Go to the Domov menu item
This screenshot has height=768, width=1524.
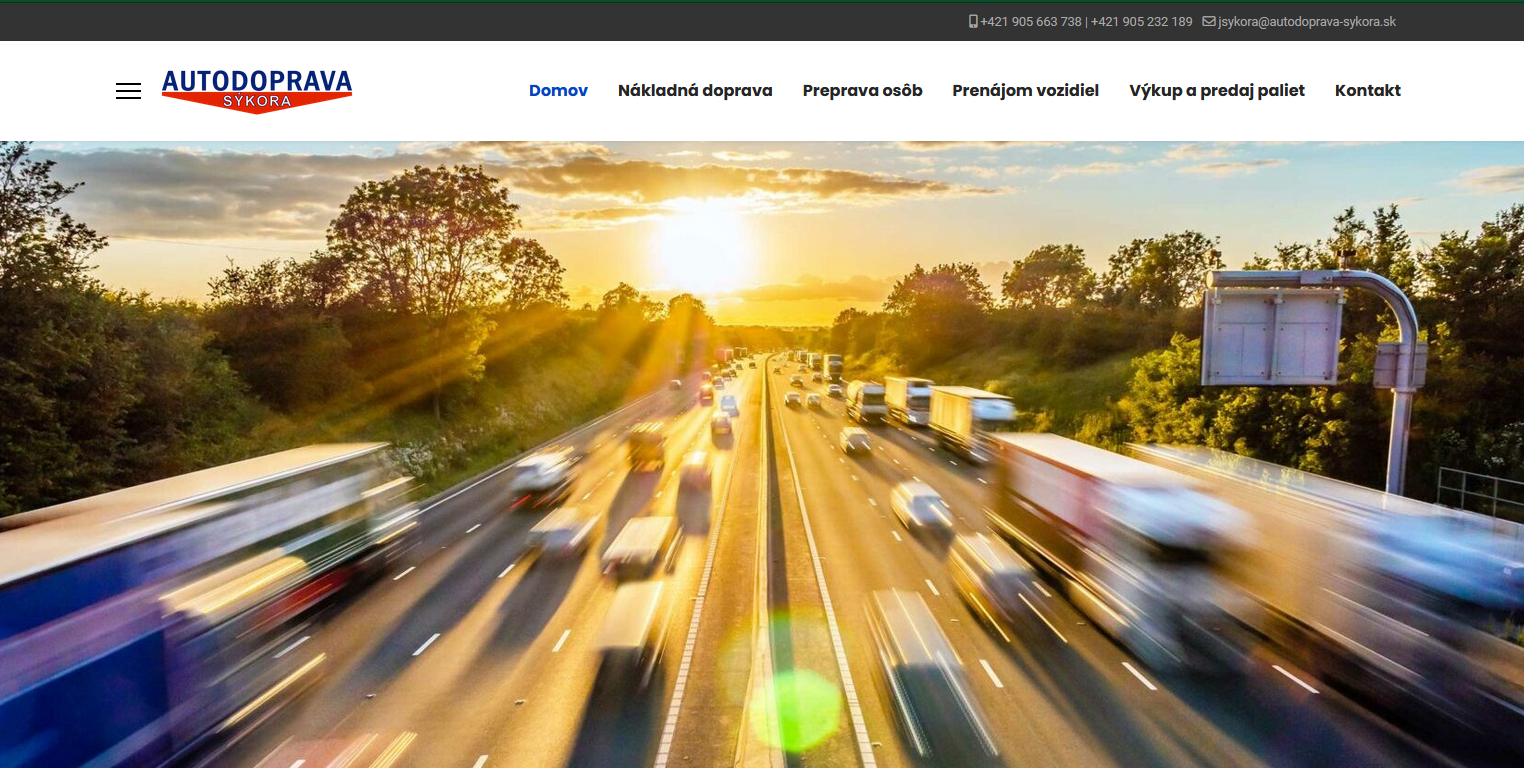click(558, 90)
